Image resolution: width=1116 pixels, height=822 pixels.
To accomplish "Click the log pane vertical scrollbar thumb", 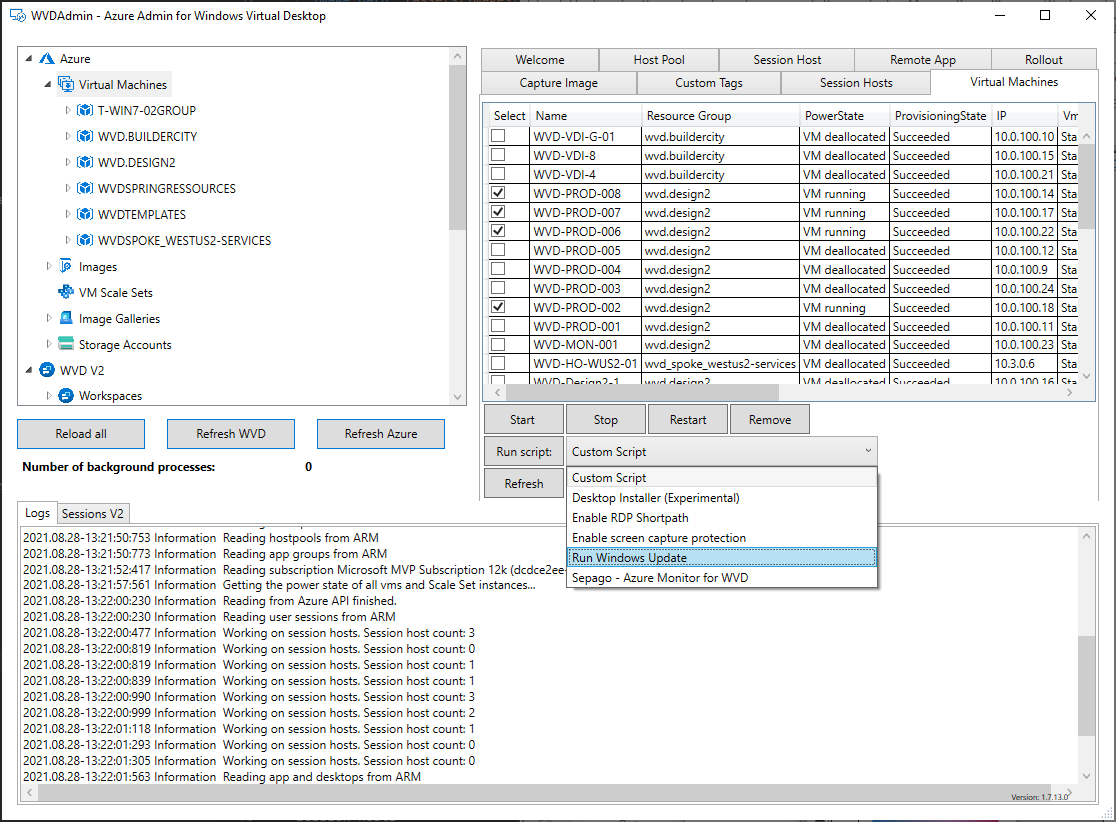I will coord(1085,685).
